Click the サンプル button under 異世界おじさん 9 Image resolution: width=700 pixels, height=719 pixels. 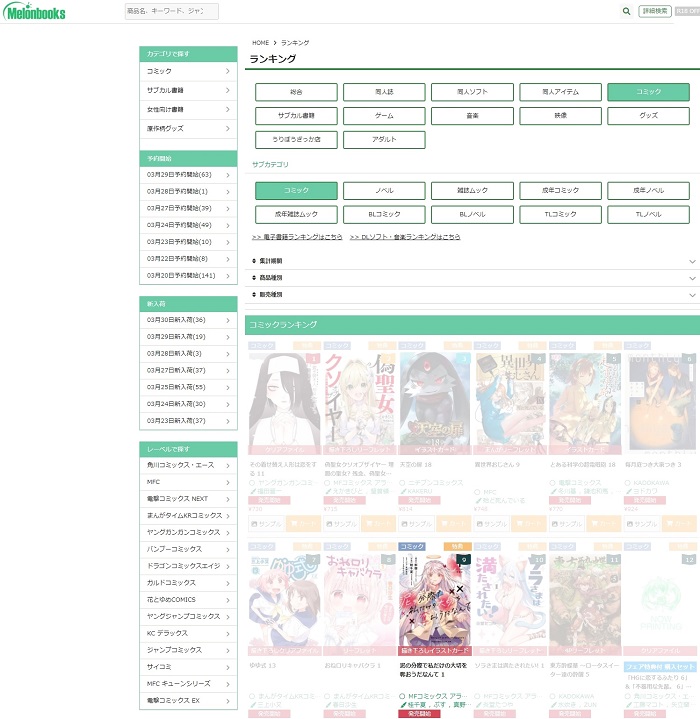[x=492, y=524]
